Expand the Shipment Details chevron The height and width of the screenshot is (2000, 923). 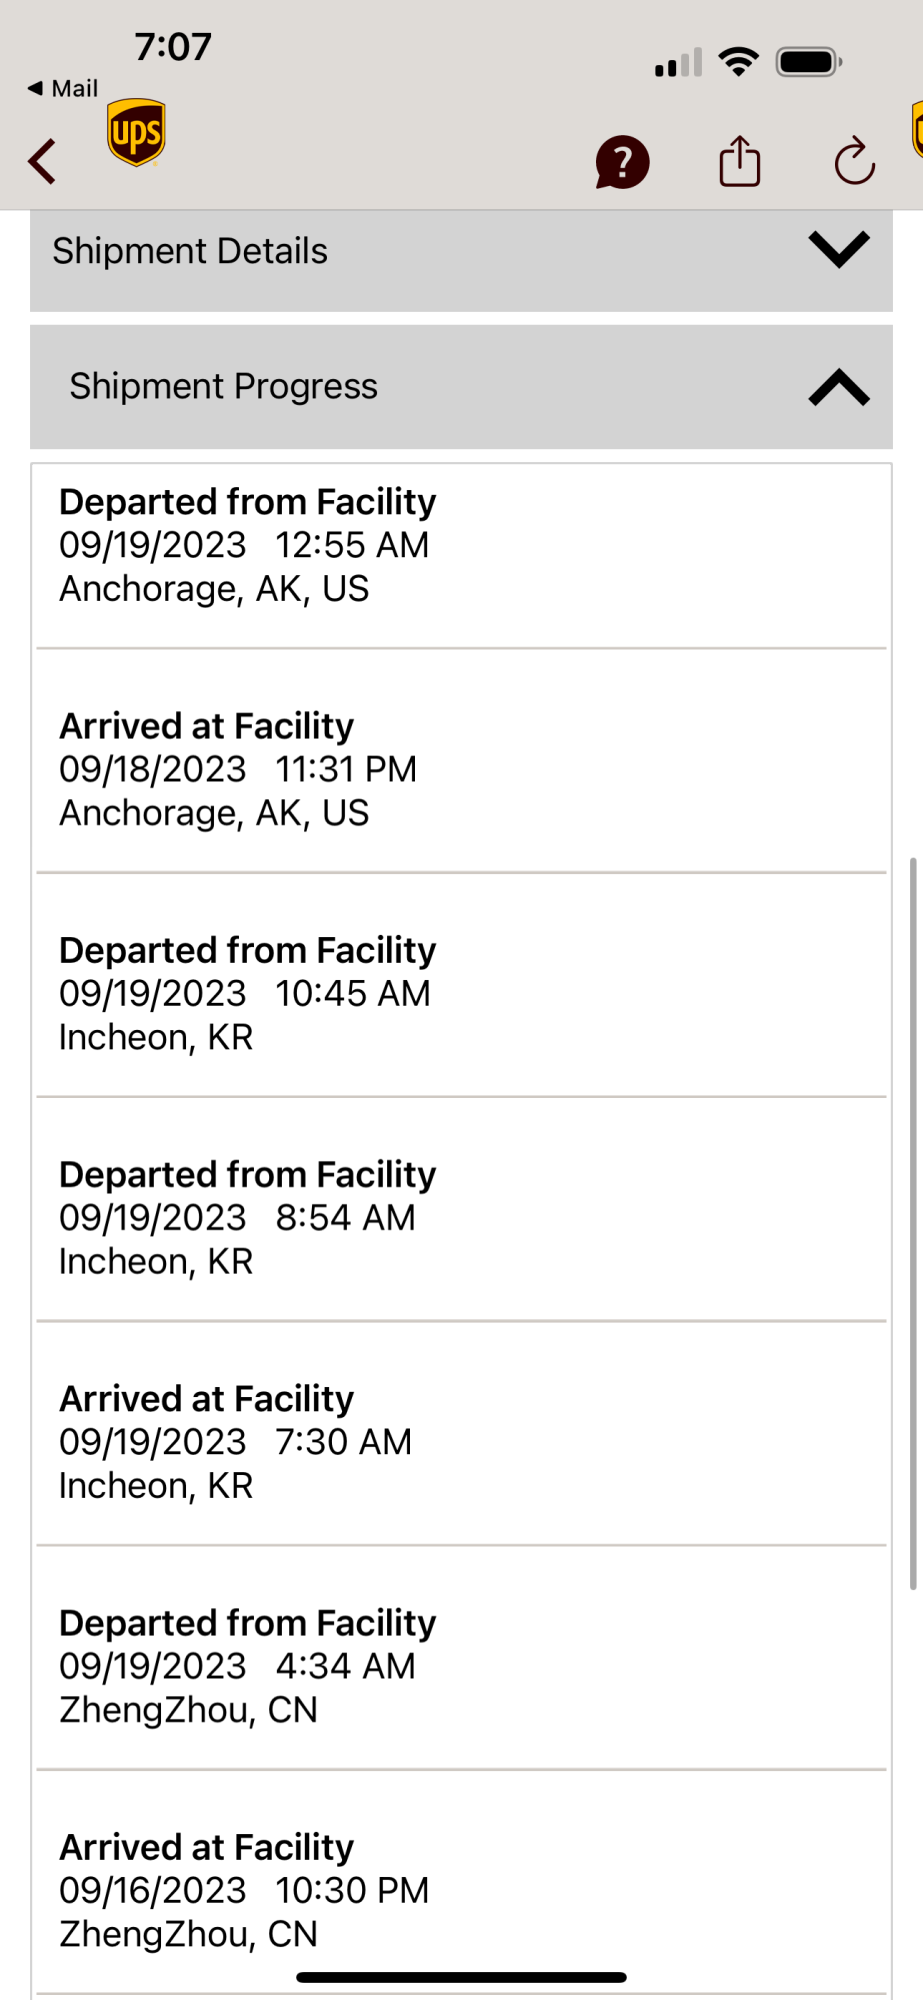pyautogui.click(x=838, y=250)
